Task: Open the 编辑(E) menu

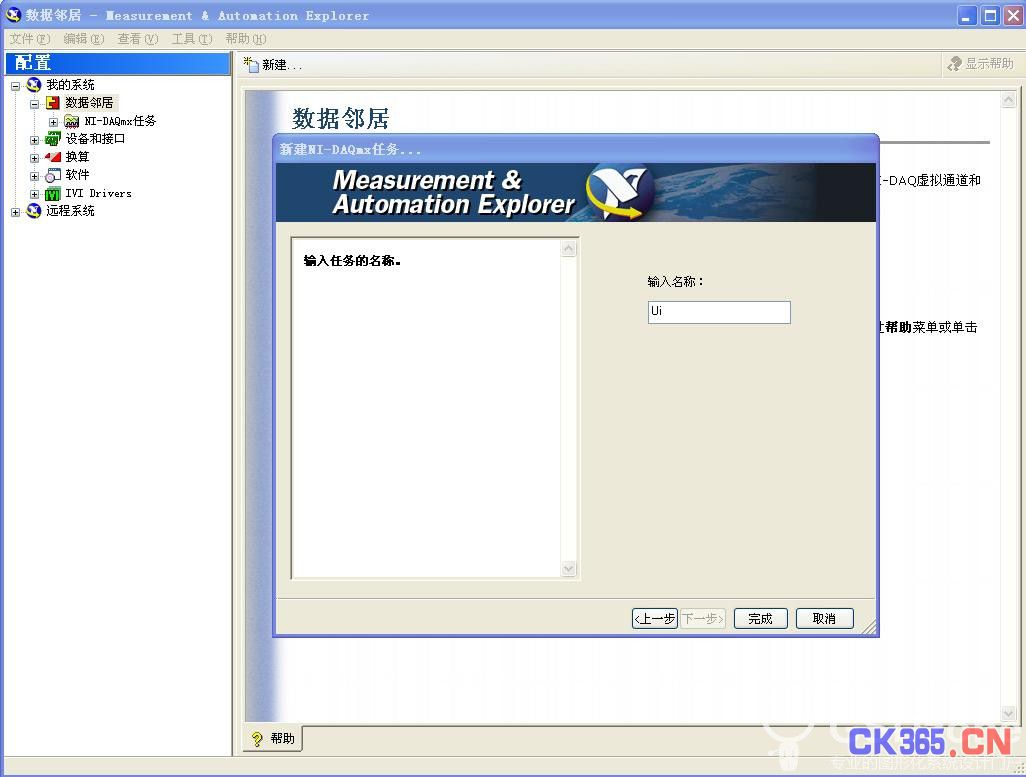Action: pos(84,39)
